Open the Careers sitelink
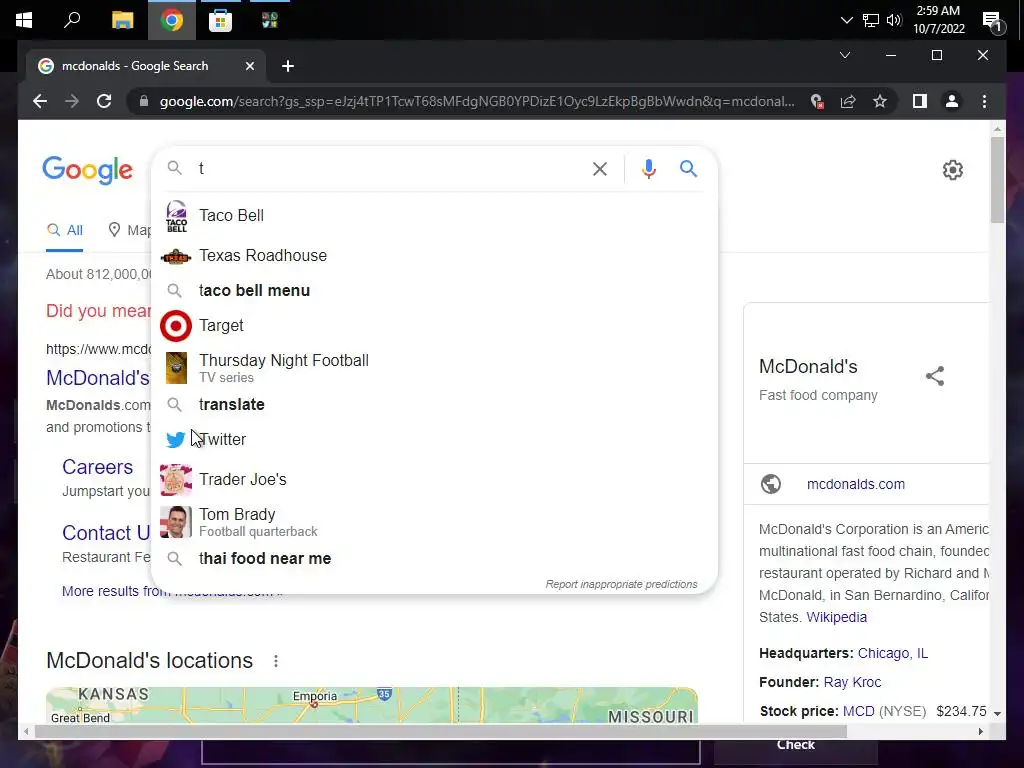1024x768 pixels. (97, 467)
